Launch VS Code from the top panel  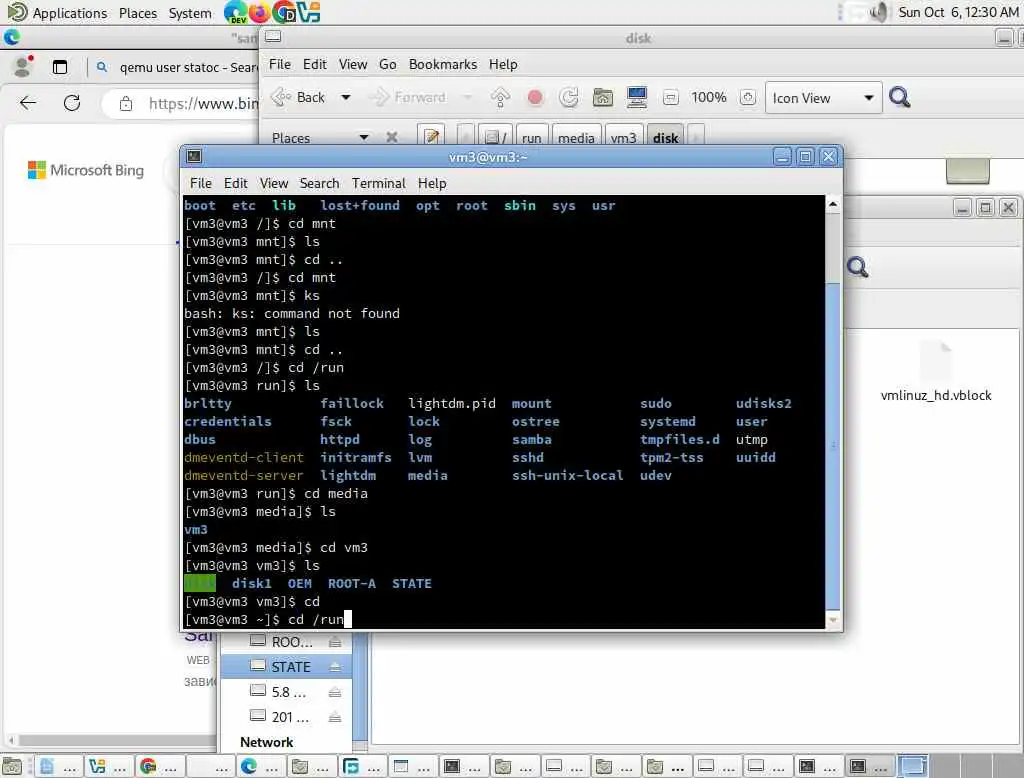pos(308,12)
